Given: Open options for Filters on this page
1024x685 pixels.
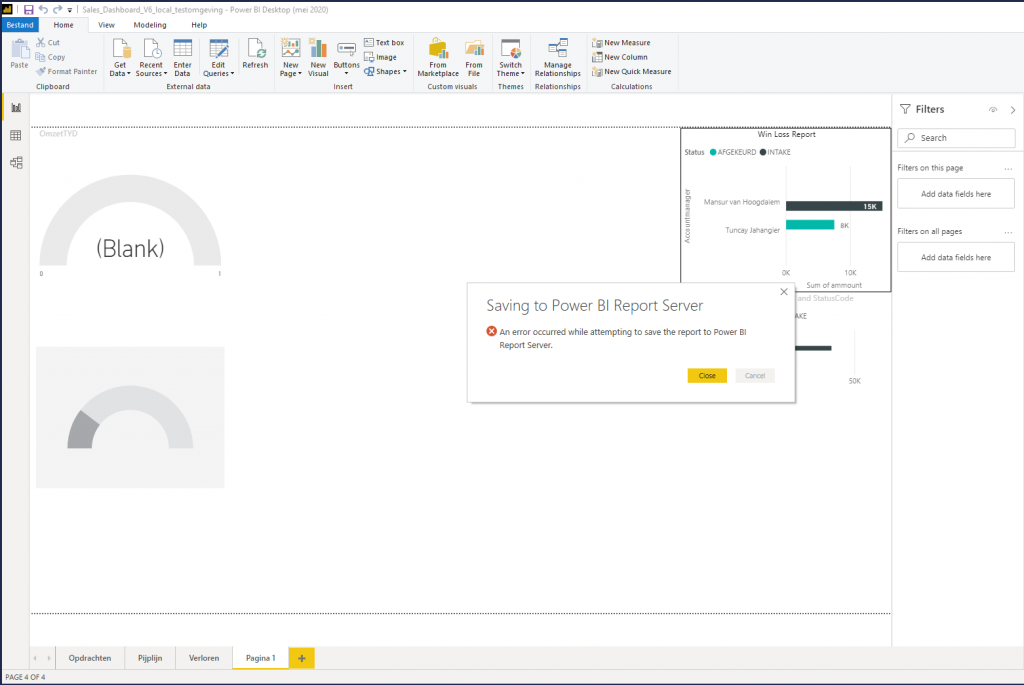Looking at the screenshot, I should click(1008, 168).
